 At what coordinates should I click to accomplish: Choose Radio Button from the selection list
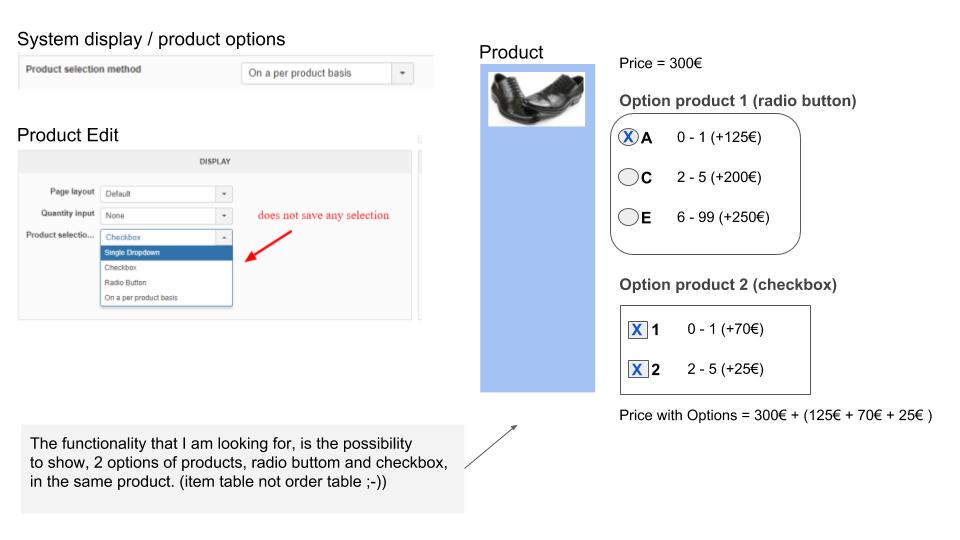167,282
